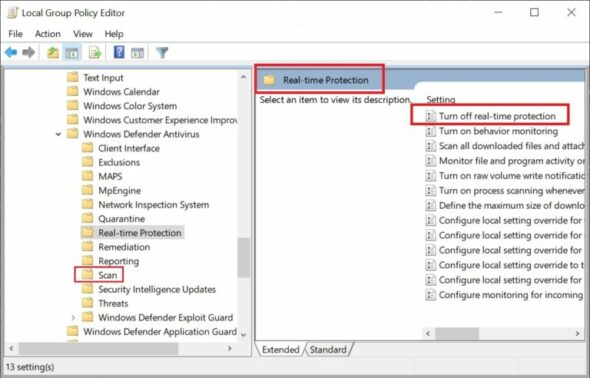Viewport: 590px width, 378px height.
Task: Select the Windows Color System folder
Action: (122, 106)
